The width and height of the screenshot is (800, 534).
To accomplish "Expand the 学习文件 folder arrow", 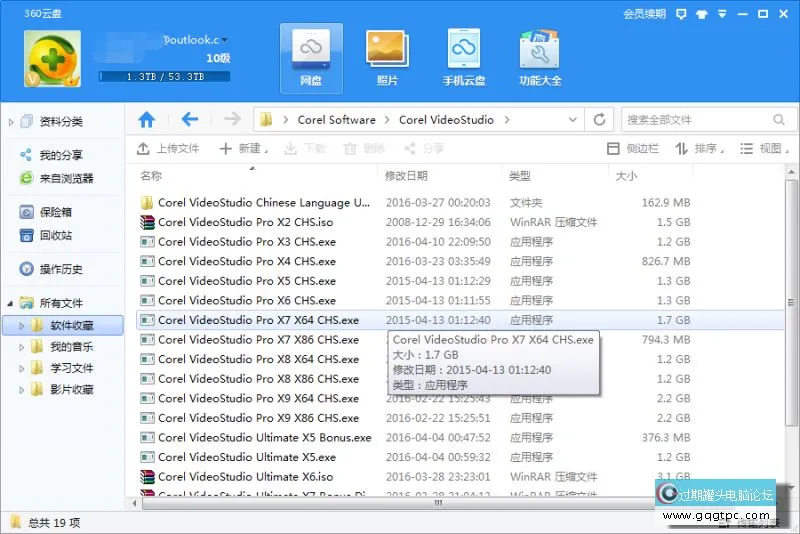I will pyautogui.click(x=21, y=368).
